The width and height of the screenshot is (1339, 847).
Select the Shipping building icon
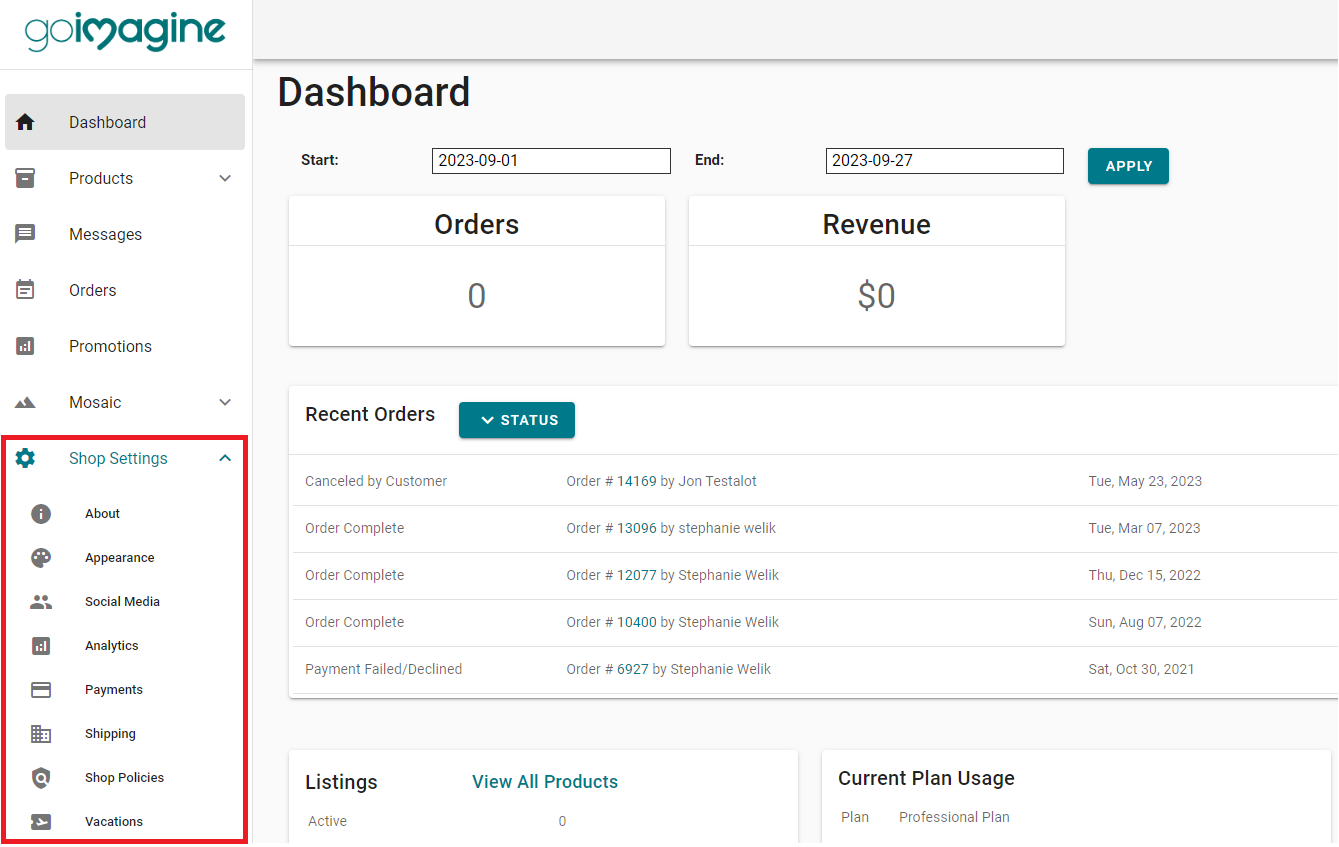(x=40, y=733)
